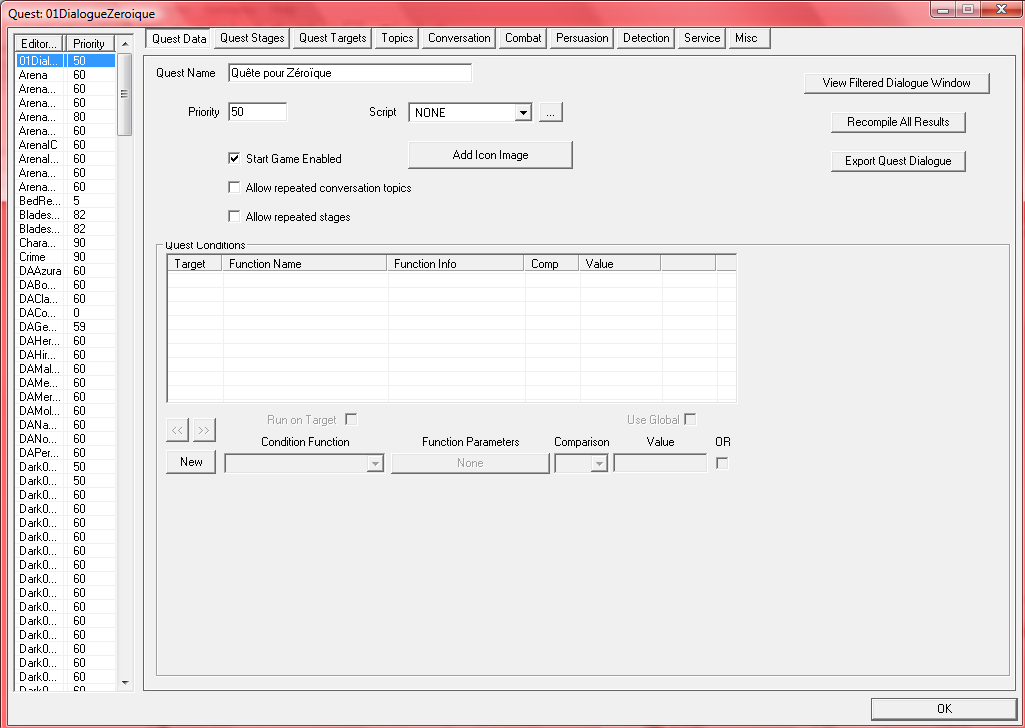This screenshot has height=728, width=1025.
Task: Click Export Quest Dialogue button
Action: 898,161
